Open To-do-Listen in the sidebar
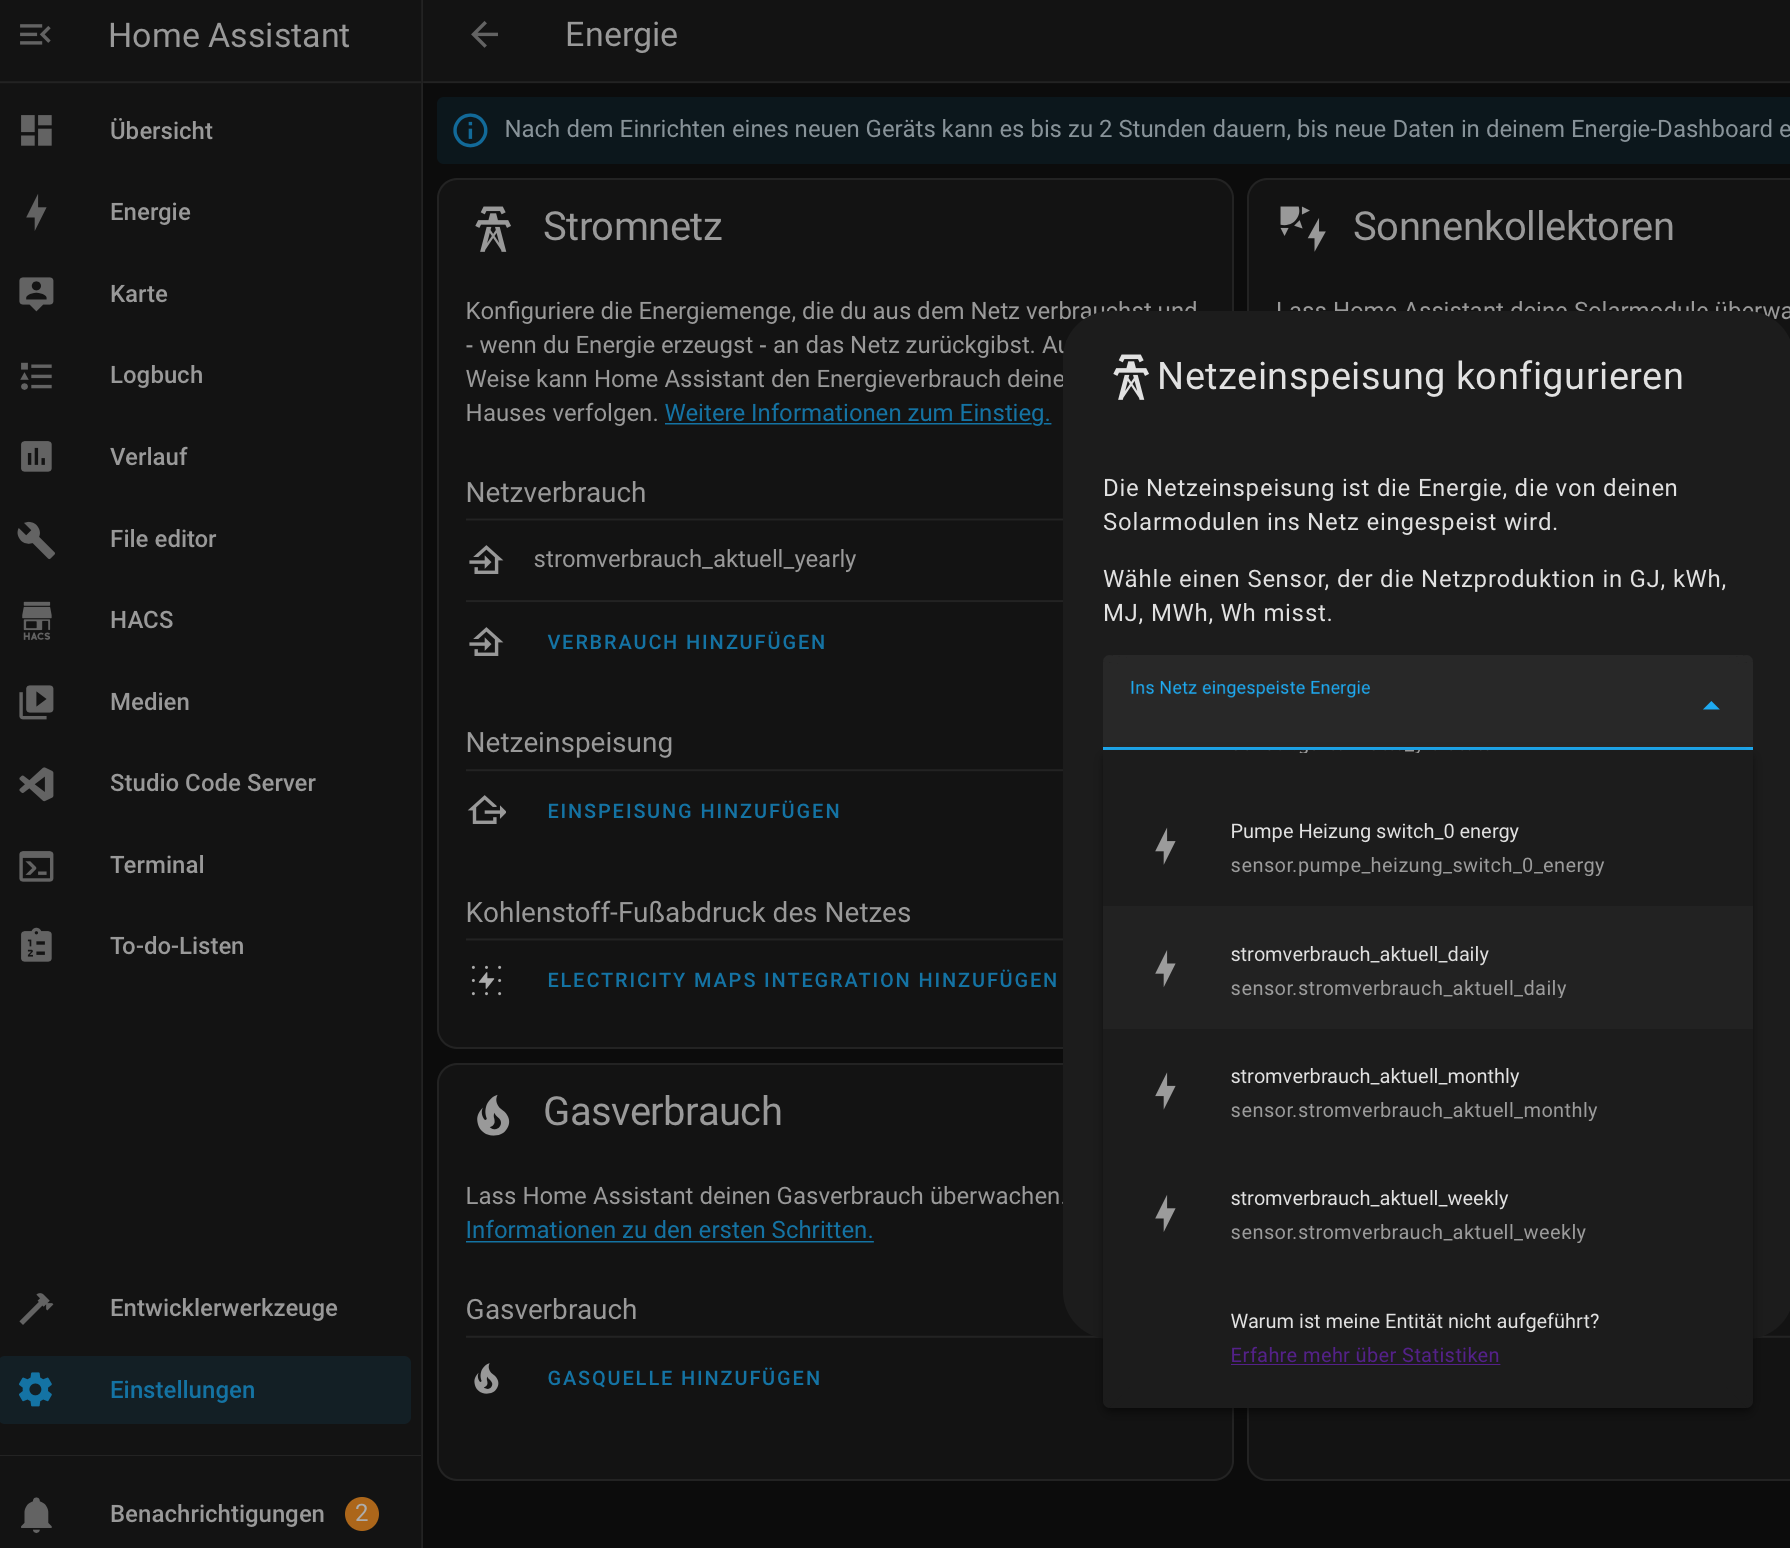The width and height of the screenshot is (1790, 1548). coord(176,946)
